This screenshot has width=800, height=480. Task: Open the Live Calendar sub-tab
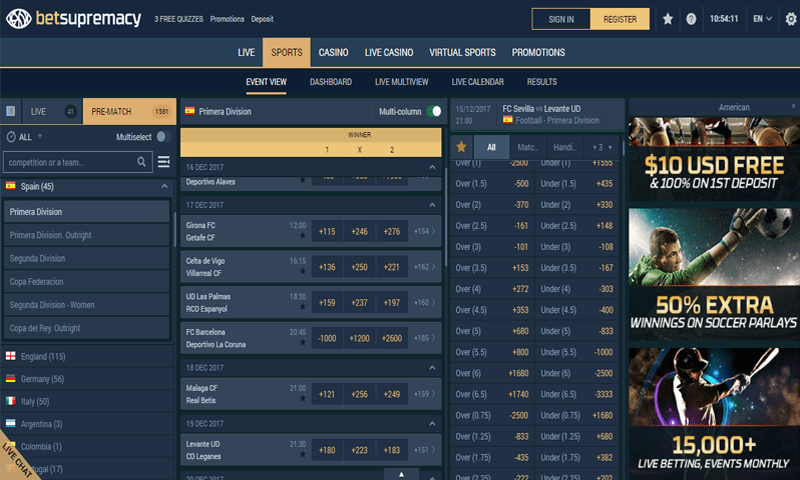coord(477,82)
